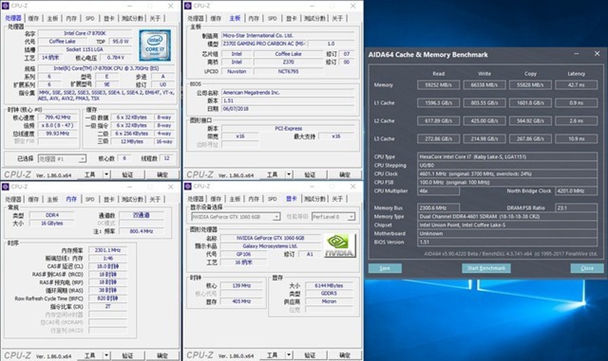Click the 工具 button in the mainboard window
The width and height of the screenshot is (608, 361).
point(272,174)
